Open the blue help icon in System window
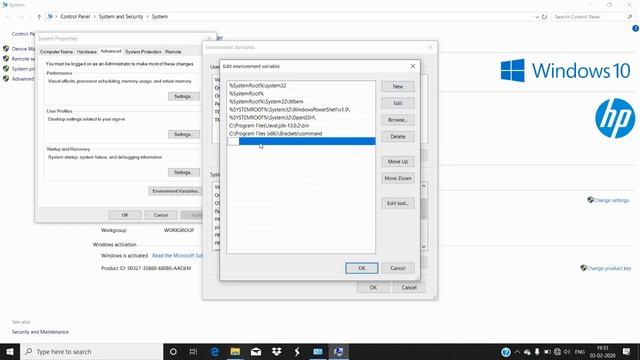The image size is (640, 360). coord(636,29)
